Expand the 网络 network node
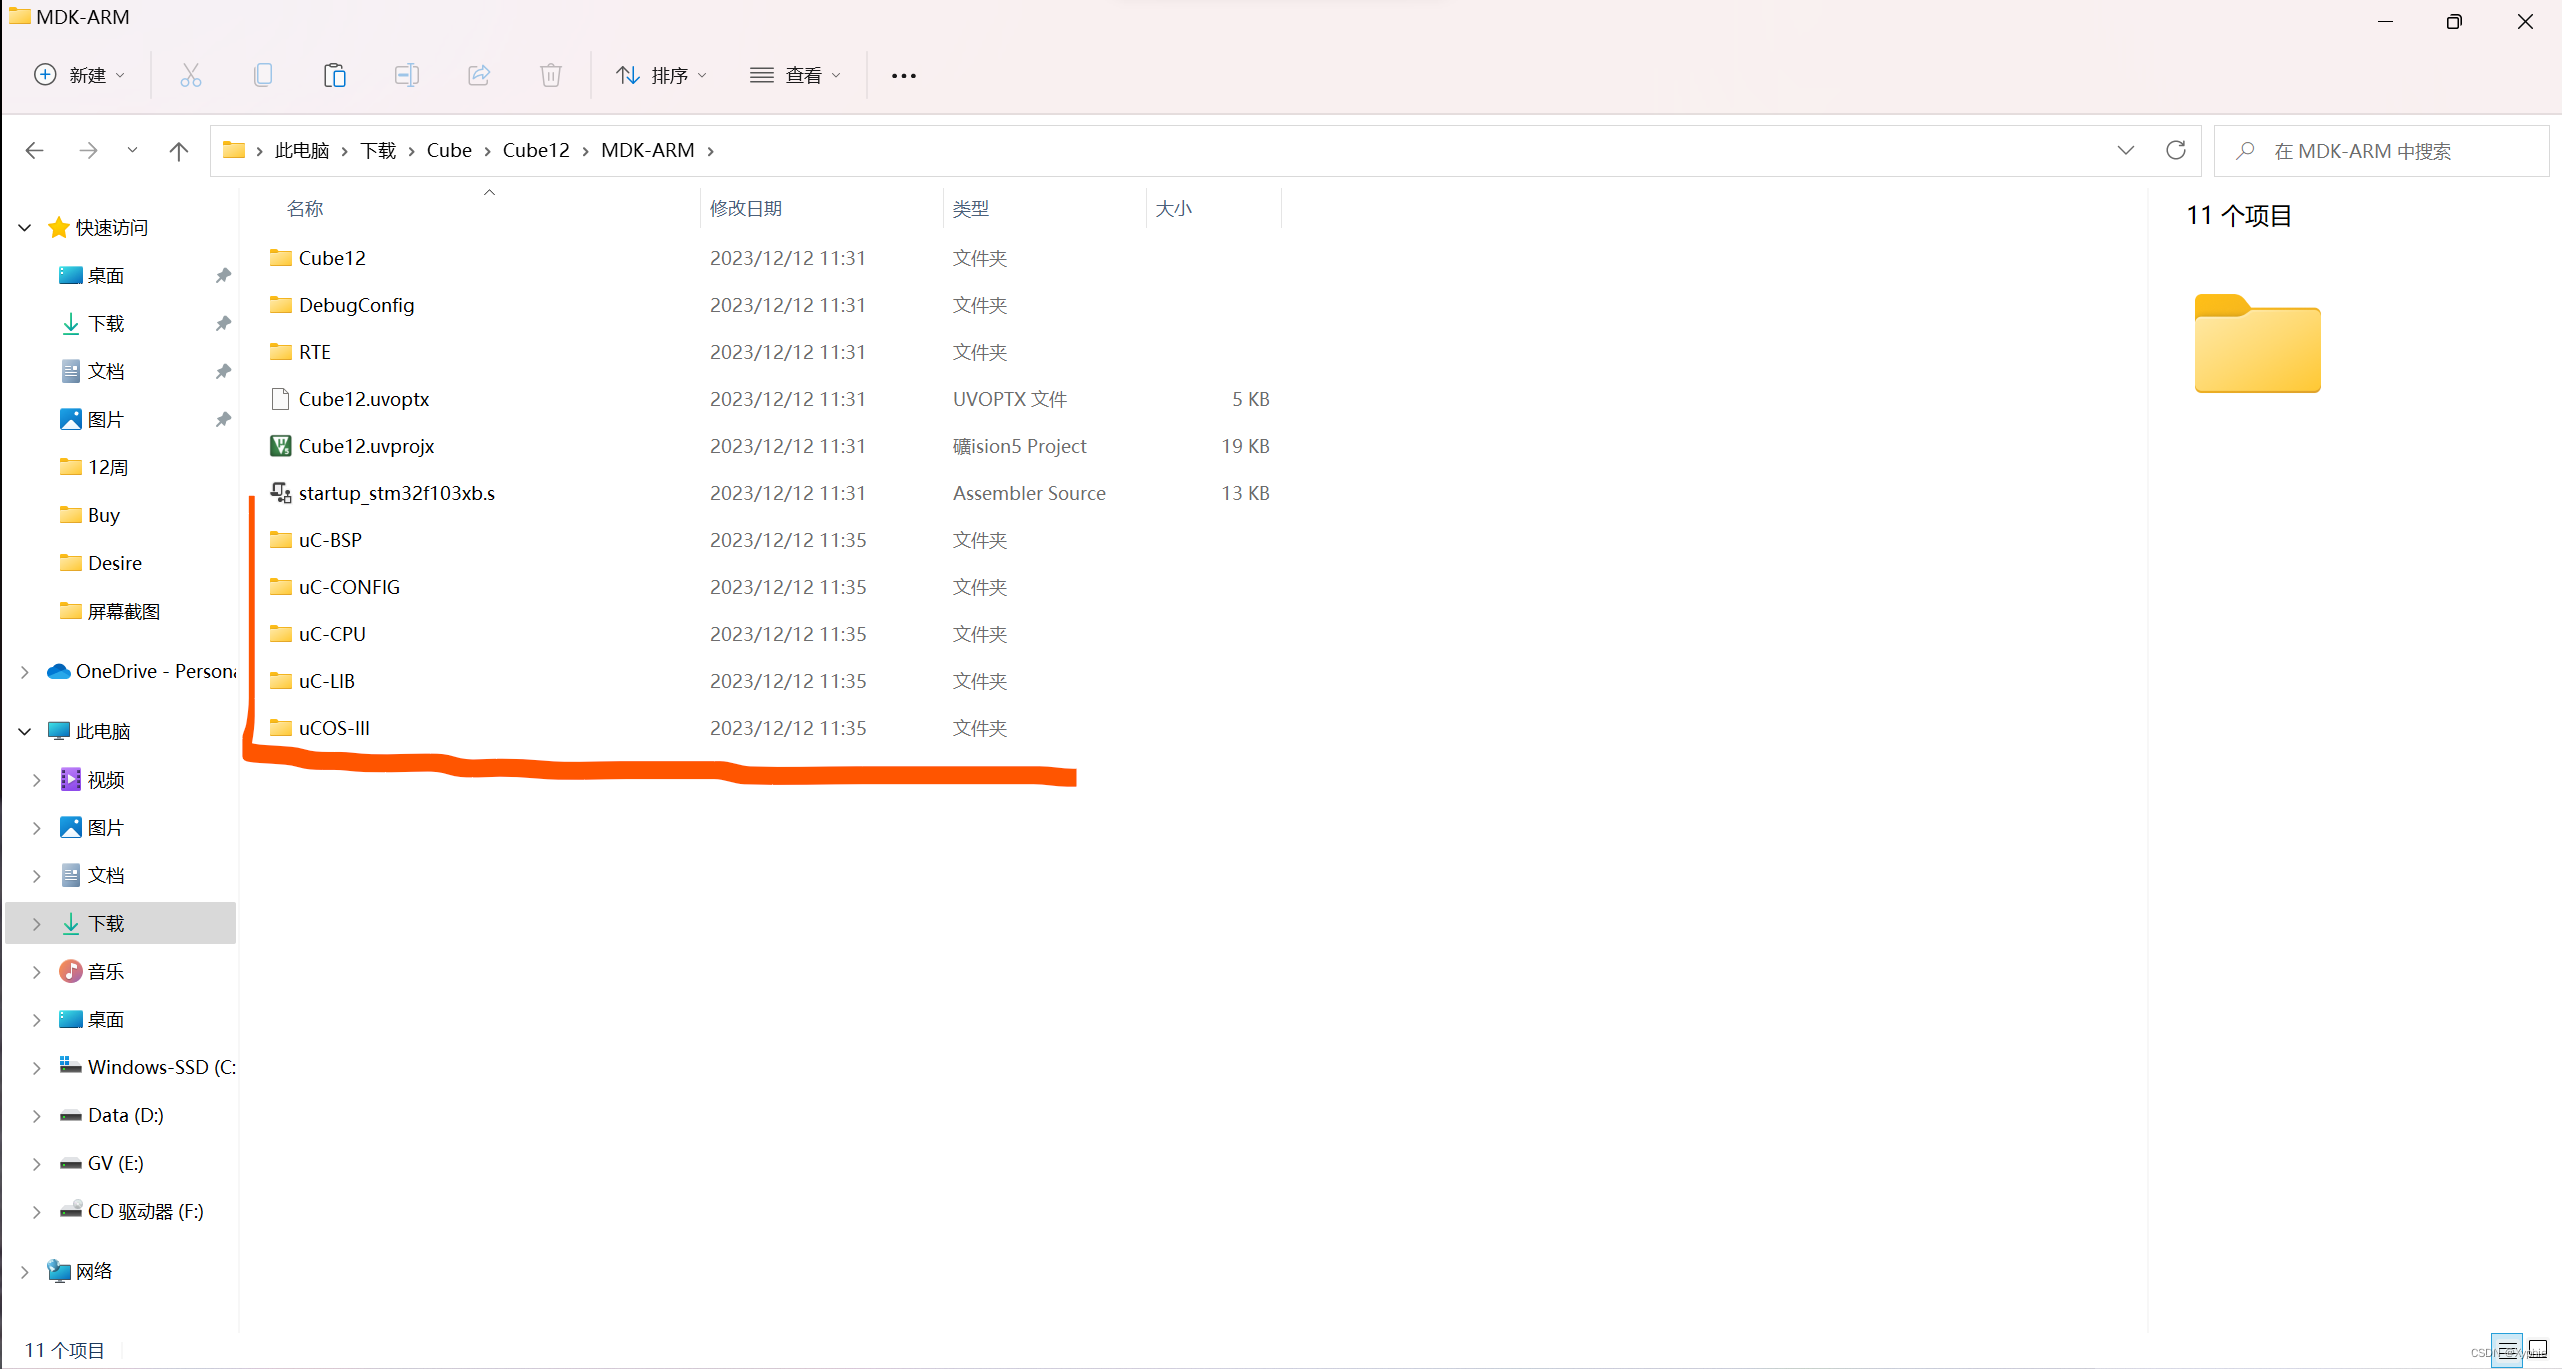The image size is (2562, 1369). (25, 1272)
